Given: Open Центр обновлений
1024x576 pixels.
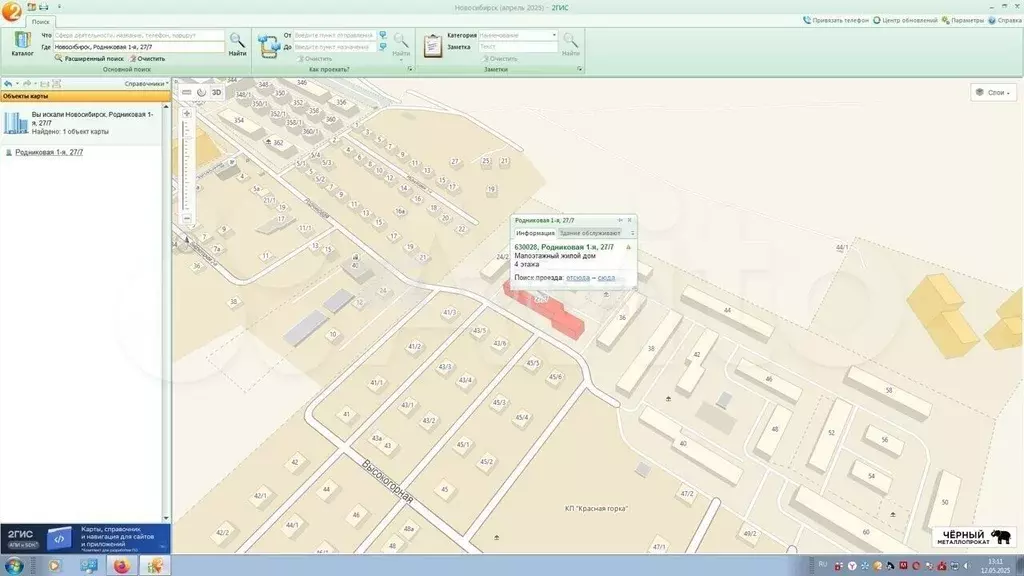Looking at the screenshot, I should point(905,20).
